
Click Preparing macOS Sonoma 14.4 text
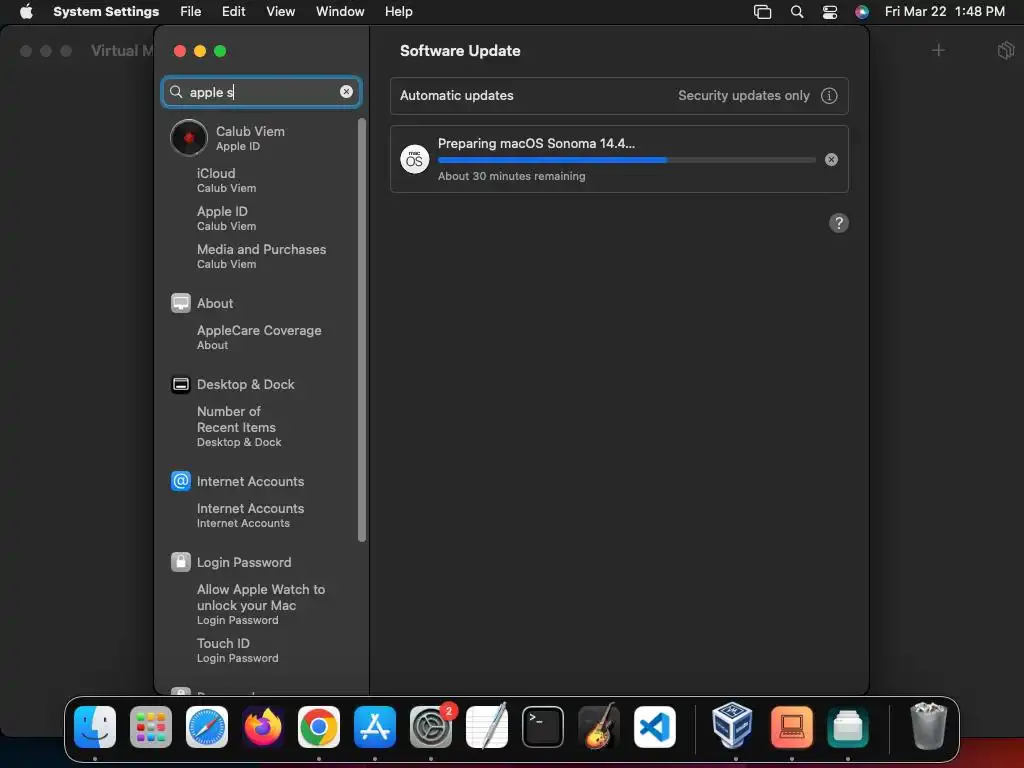point(536,143)
